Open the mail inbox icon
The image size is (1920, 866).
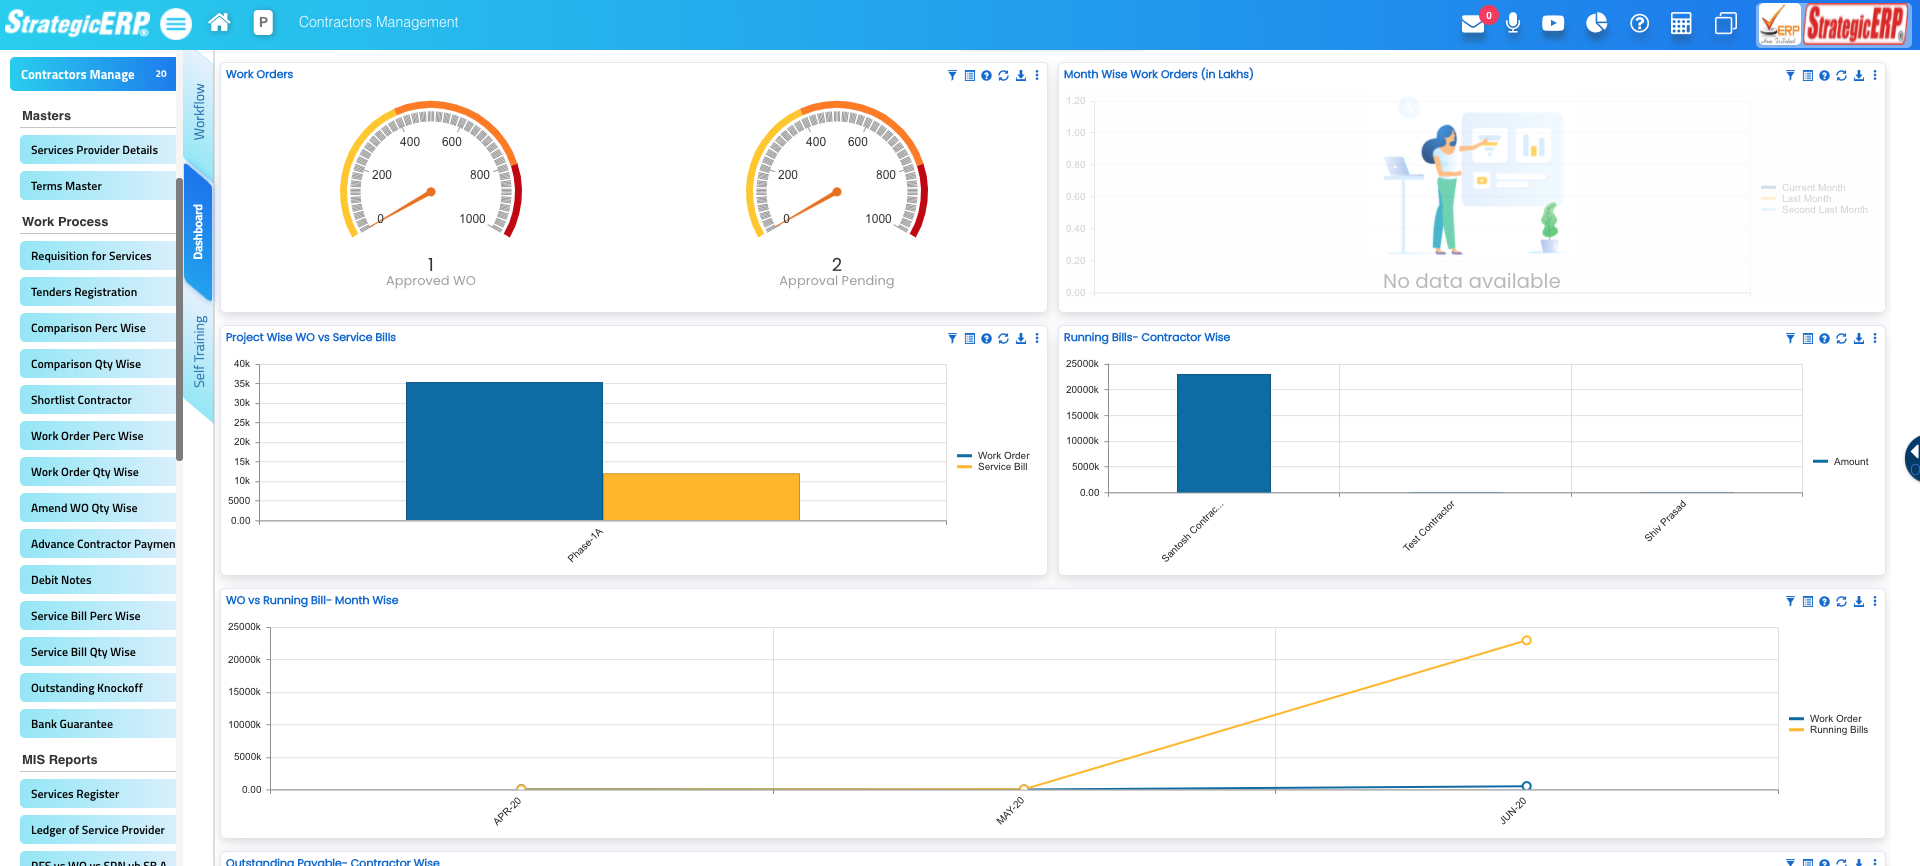tap(1473, 23)
